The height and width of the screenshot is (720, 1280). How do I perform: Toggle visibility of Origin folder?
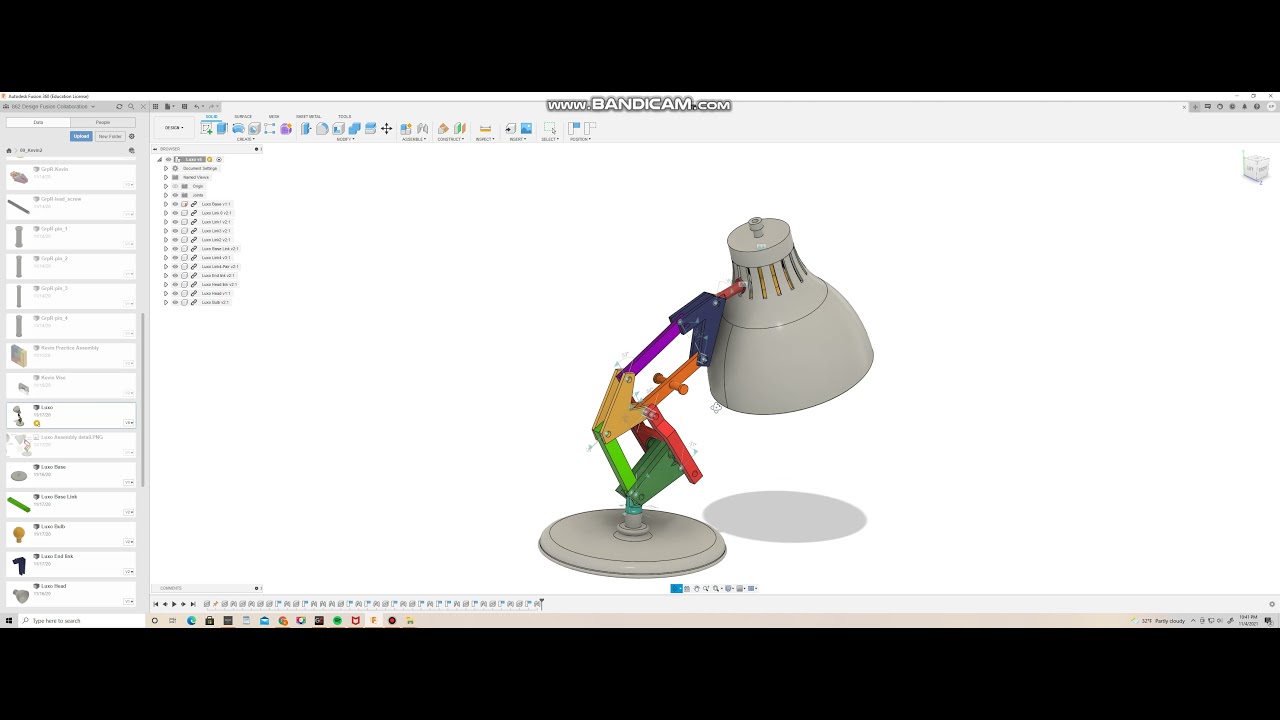(x=175, y=186)
